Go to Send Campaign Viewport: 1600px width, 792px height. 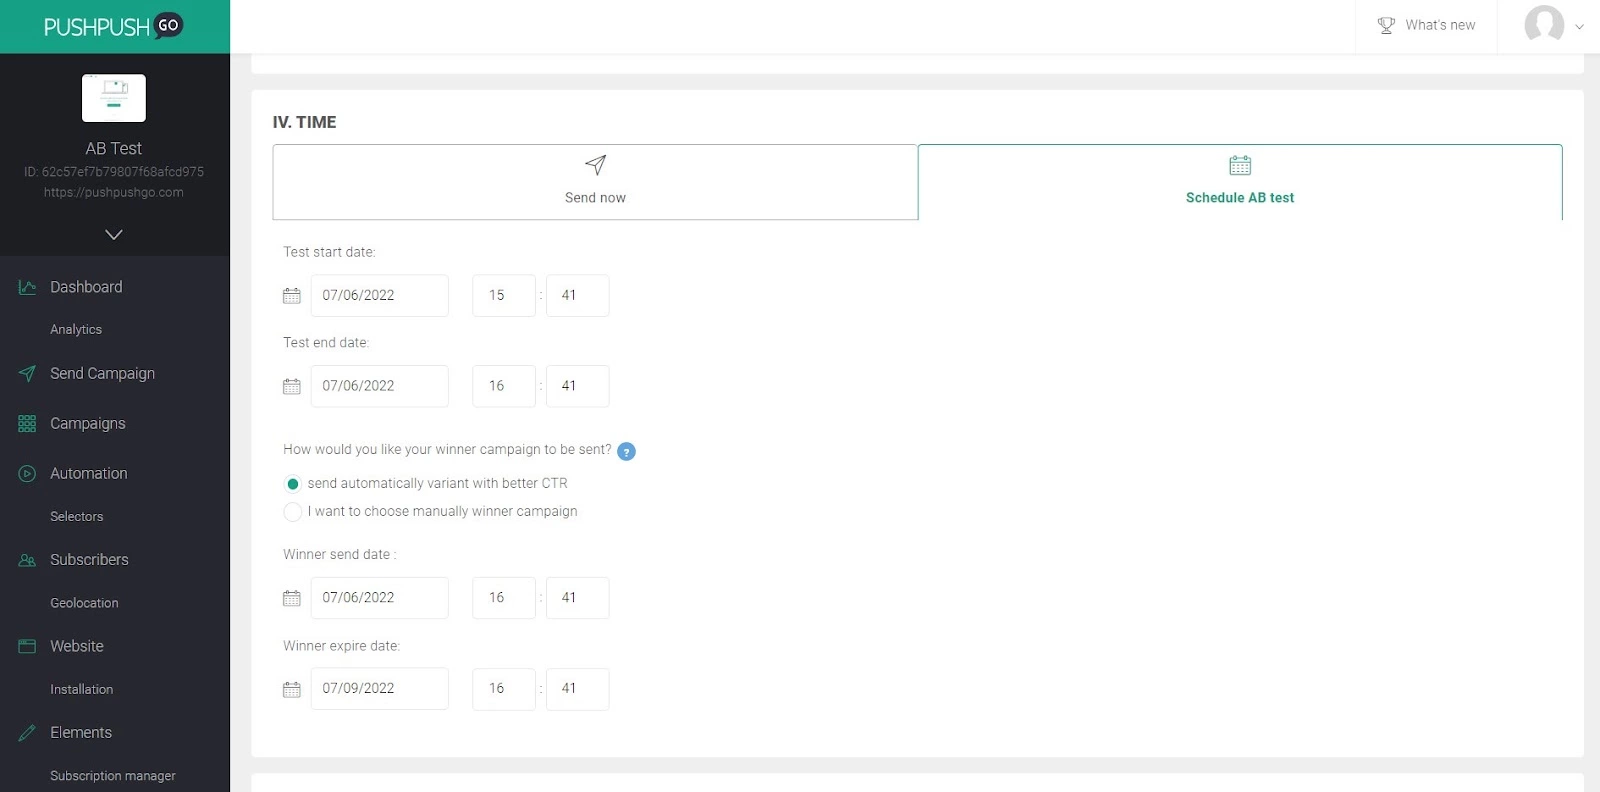(x=102, y=374)
